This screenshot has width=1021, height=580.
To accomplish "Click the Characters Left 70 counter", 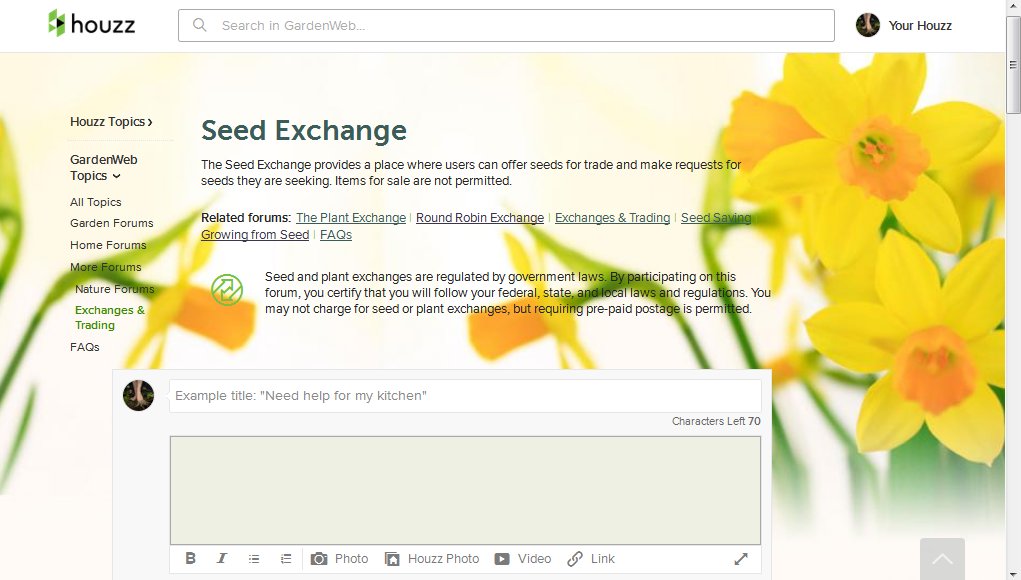I will point(716,421).
